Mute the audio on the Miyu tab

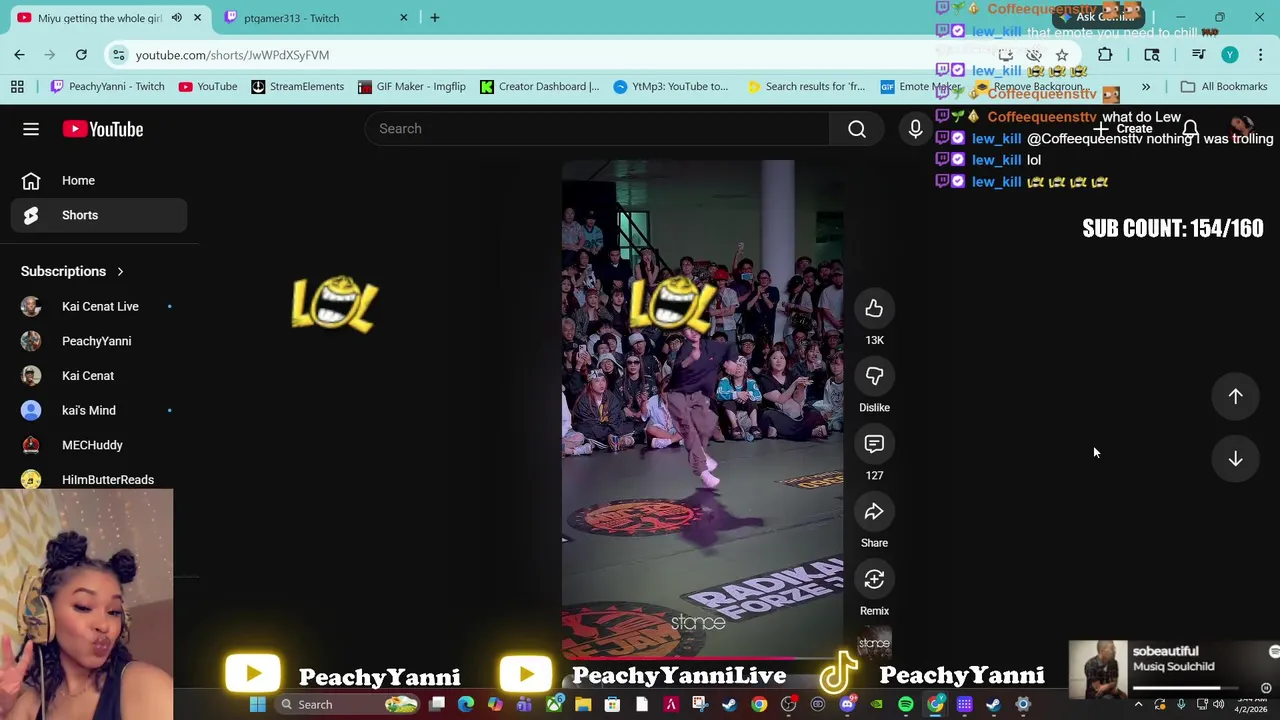point(177,18)
